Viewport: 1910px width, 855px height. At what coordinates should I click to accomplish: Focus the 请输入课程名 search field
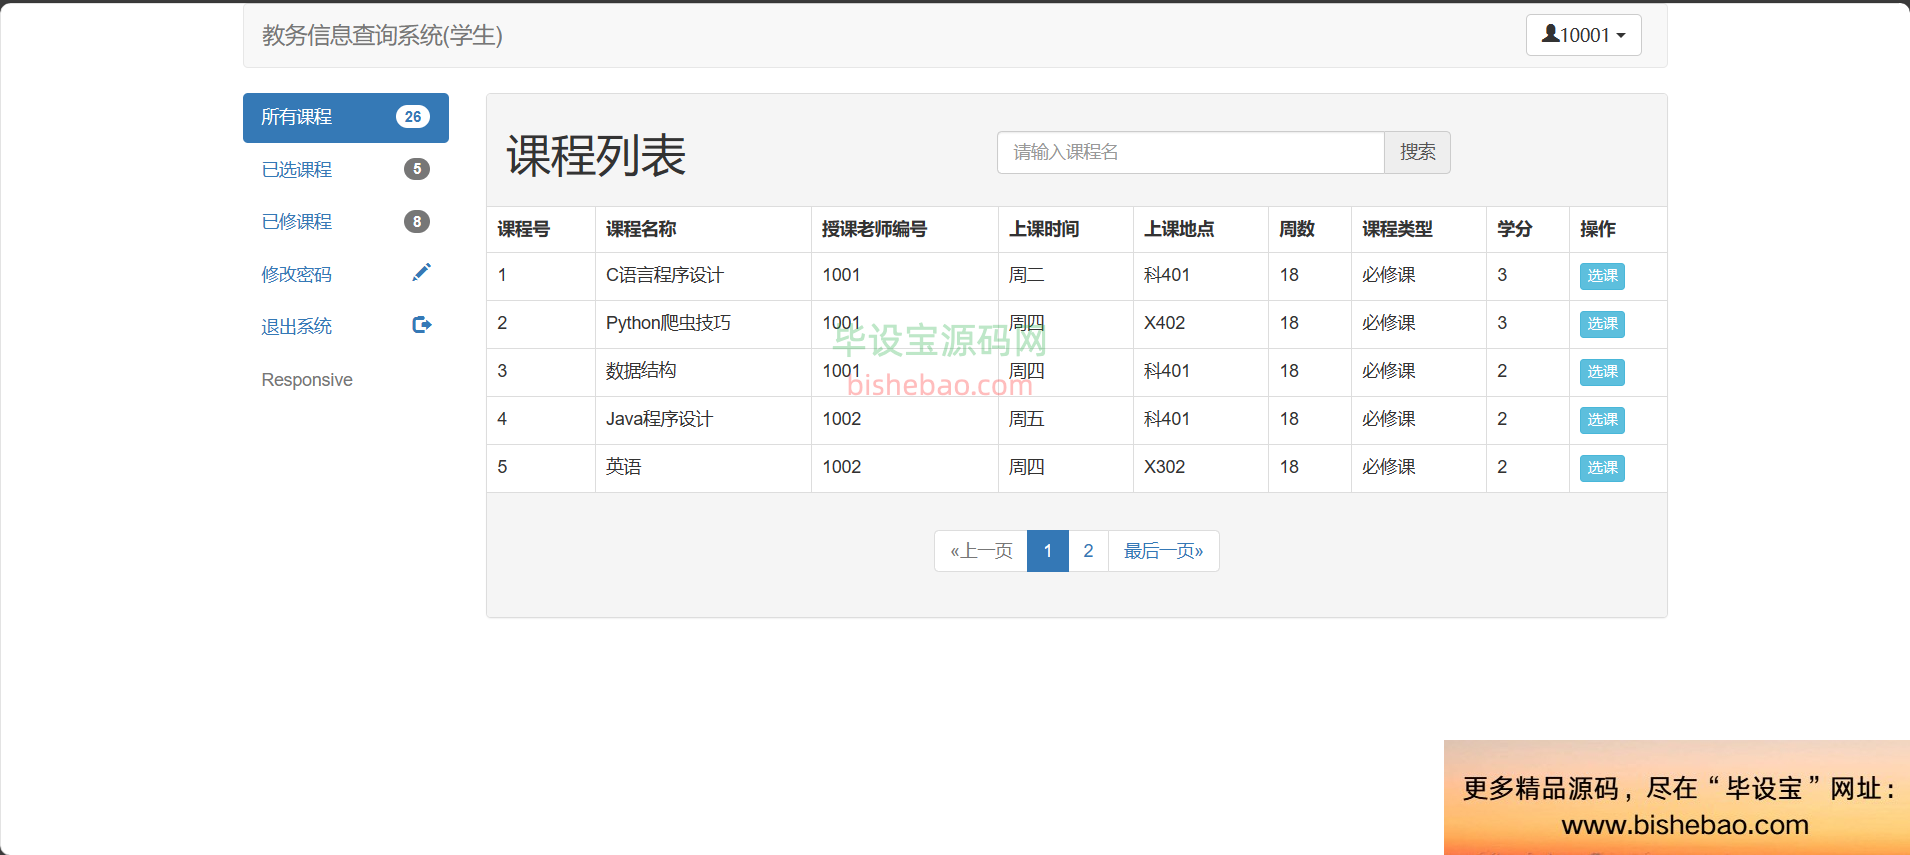1190,152
